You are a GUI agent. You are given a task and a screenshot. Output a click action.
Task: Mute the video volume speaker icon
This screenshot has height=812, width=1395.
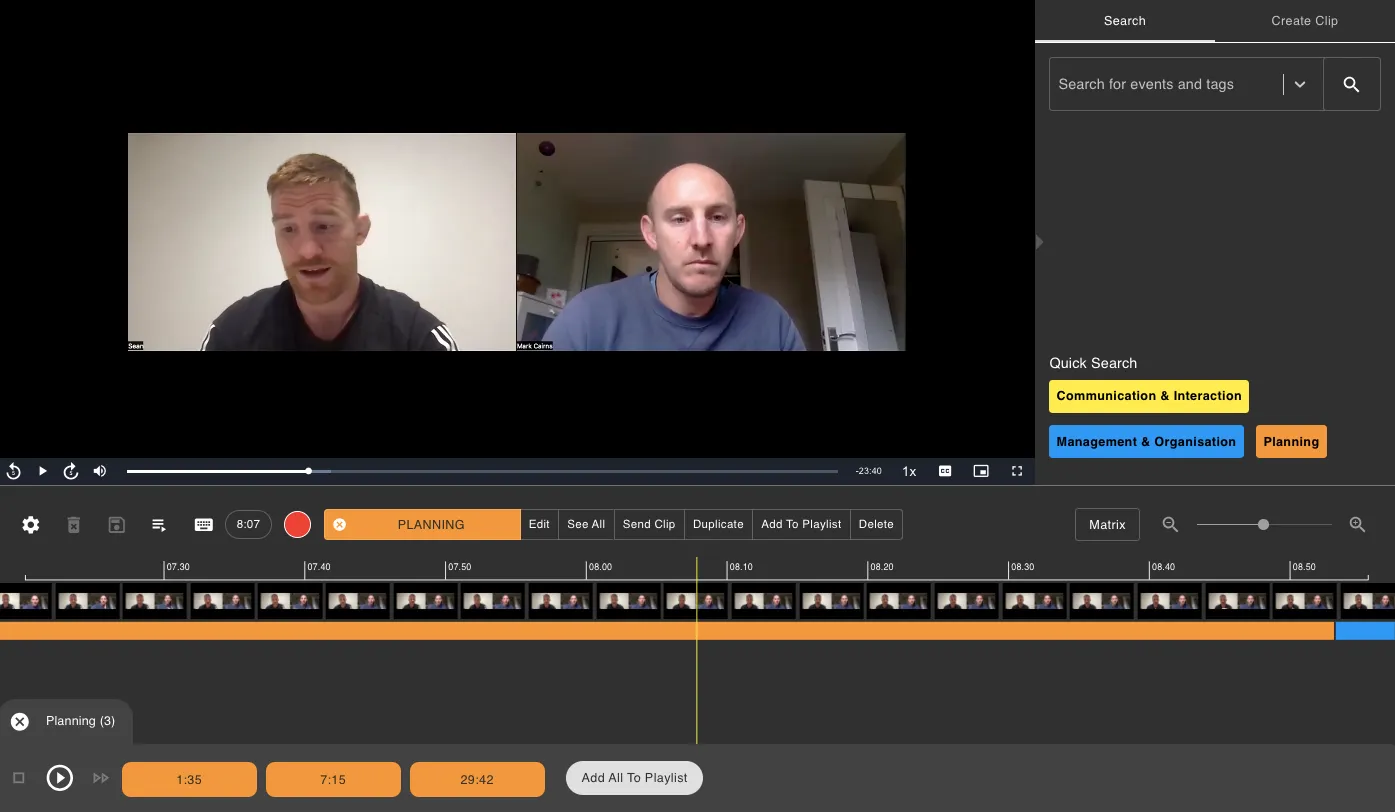(x=100, y=471)
